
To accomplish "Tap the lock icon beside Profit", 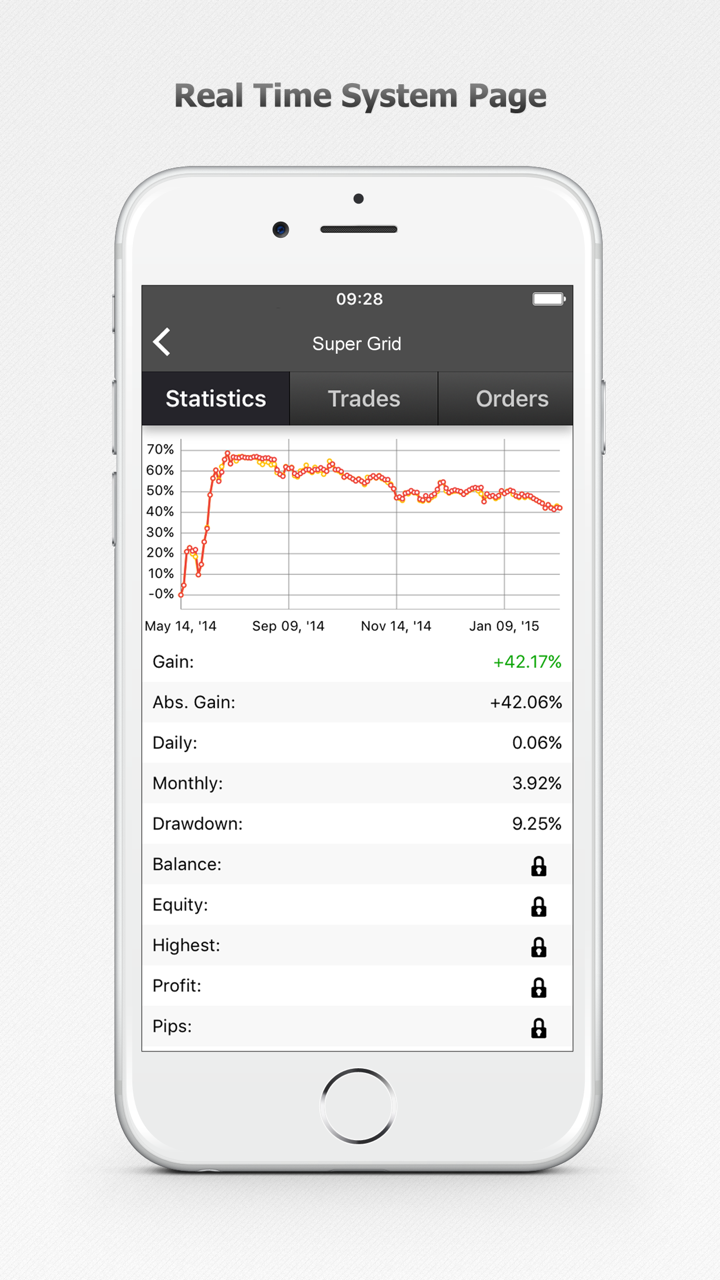I will (x=538, y=987).
